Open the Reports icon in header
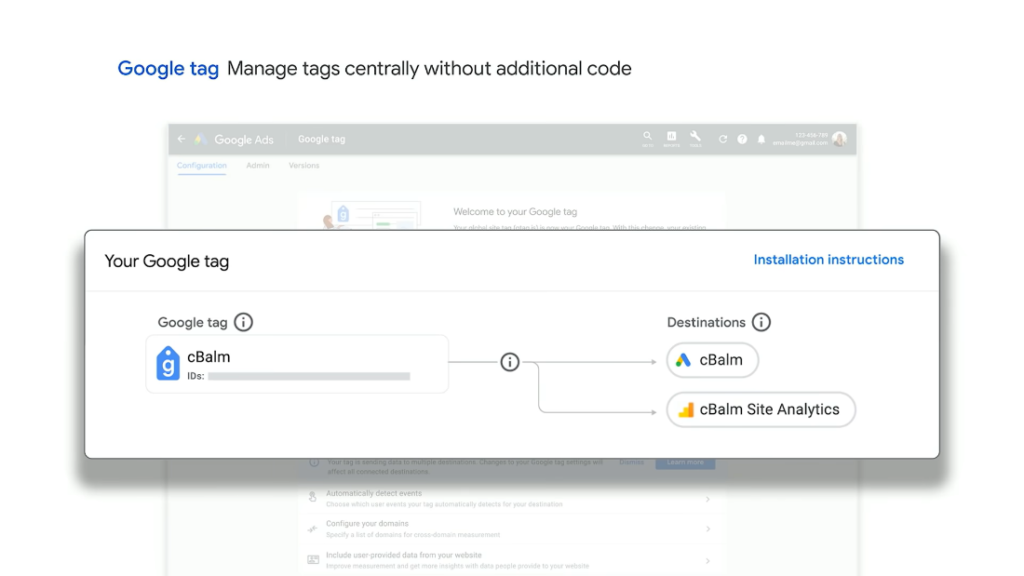 [671, 137]
